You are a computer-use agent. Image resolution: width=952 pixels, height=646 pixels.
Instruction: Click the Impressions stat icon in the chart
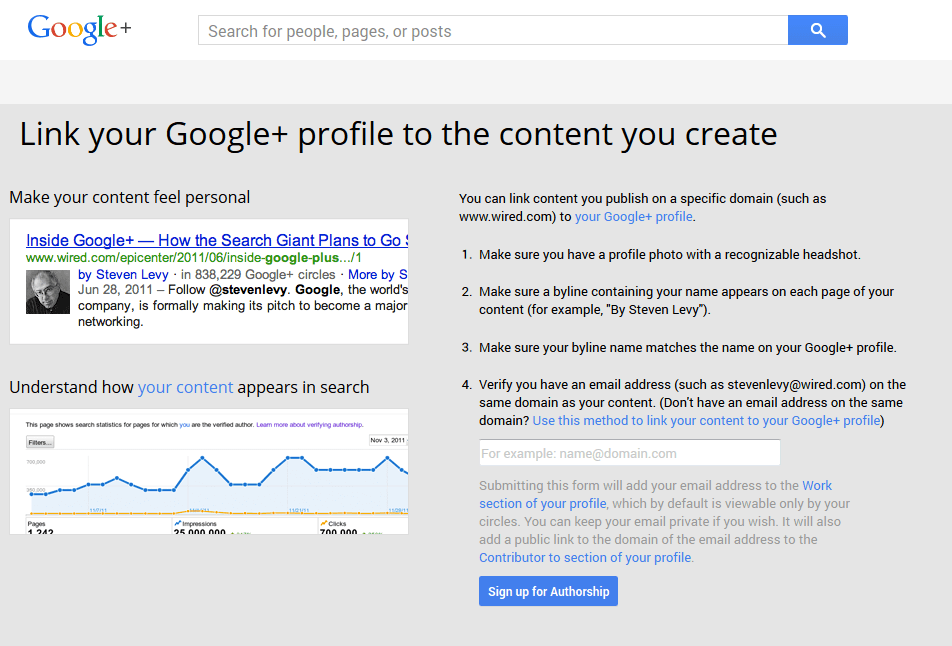click(x=178, y=523)
